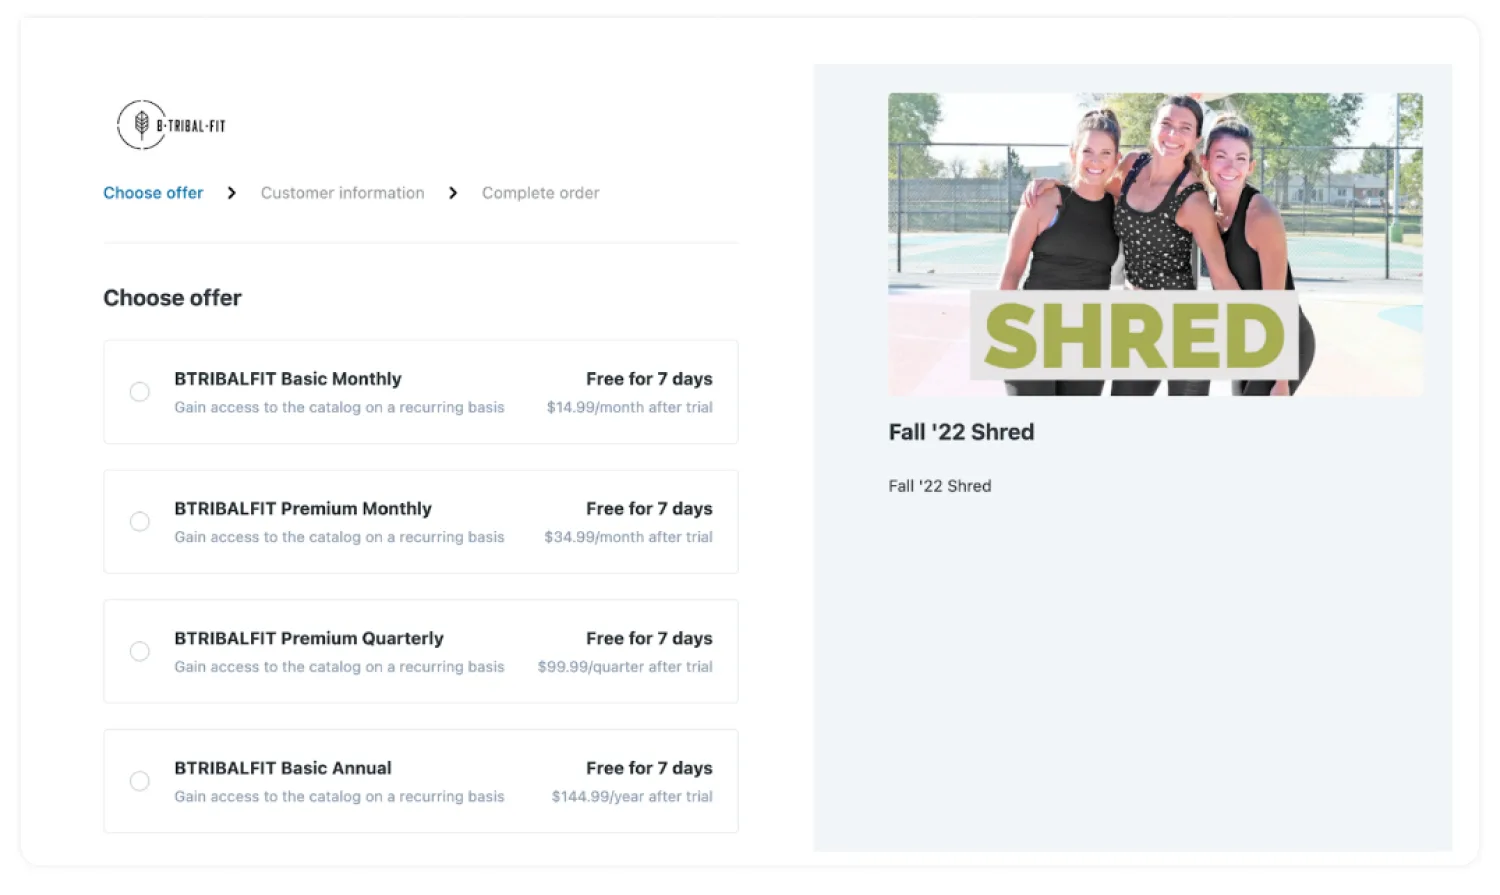The height and width of the screenshot is (895, 1500).
Task: Click the $144.99/year after trial price
Action: pos(632,797)
